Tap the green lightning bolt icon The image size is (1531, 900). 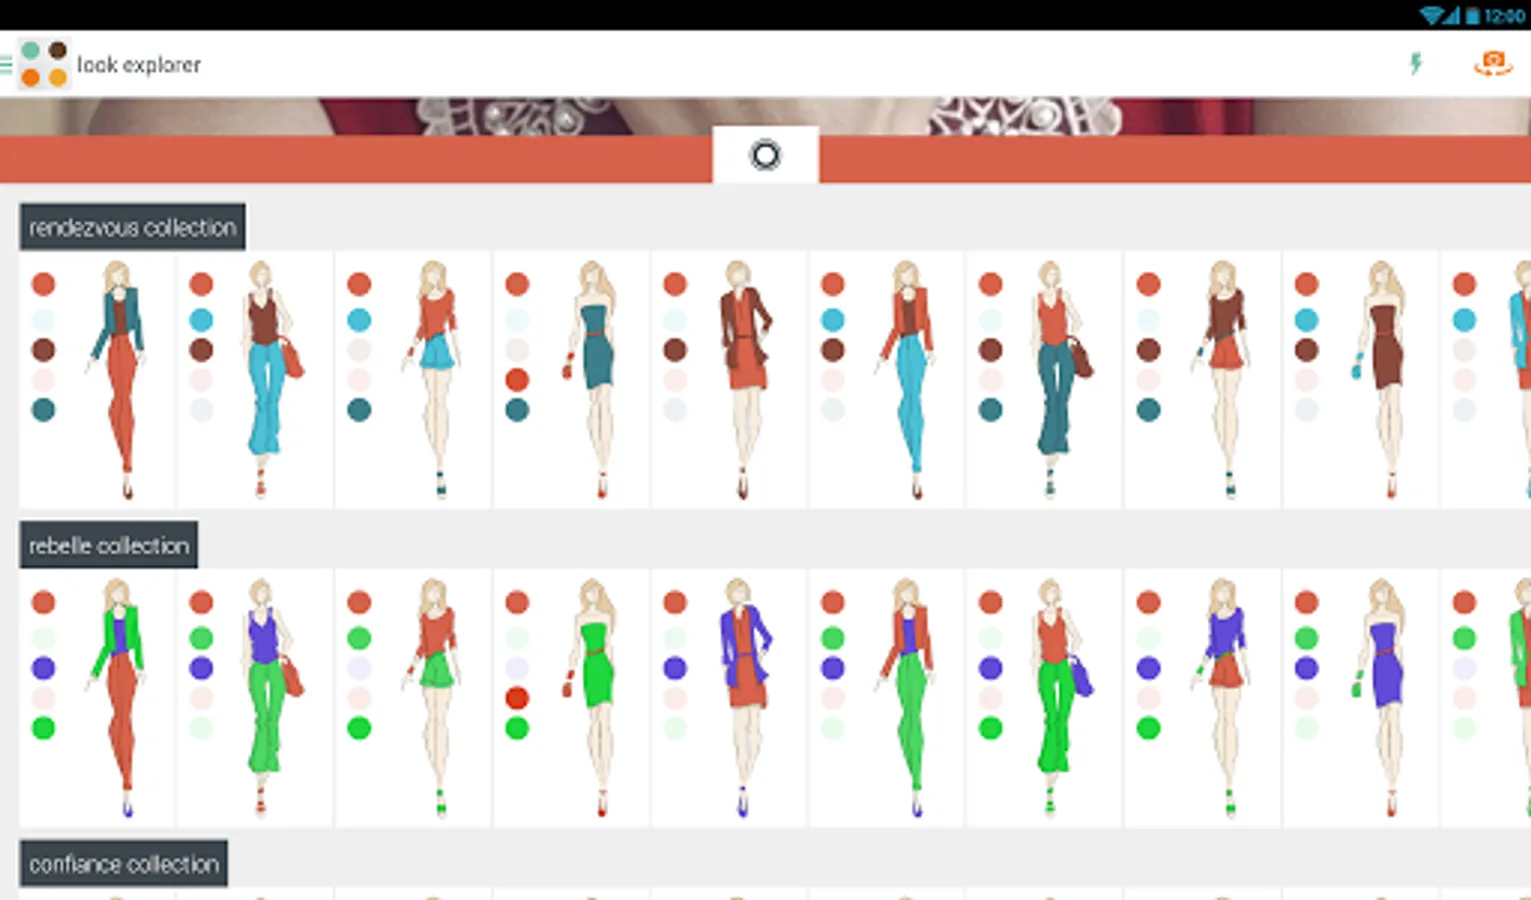[x=1416, y=64]
